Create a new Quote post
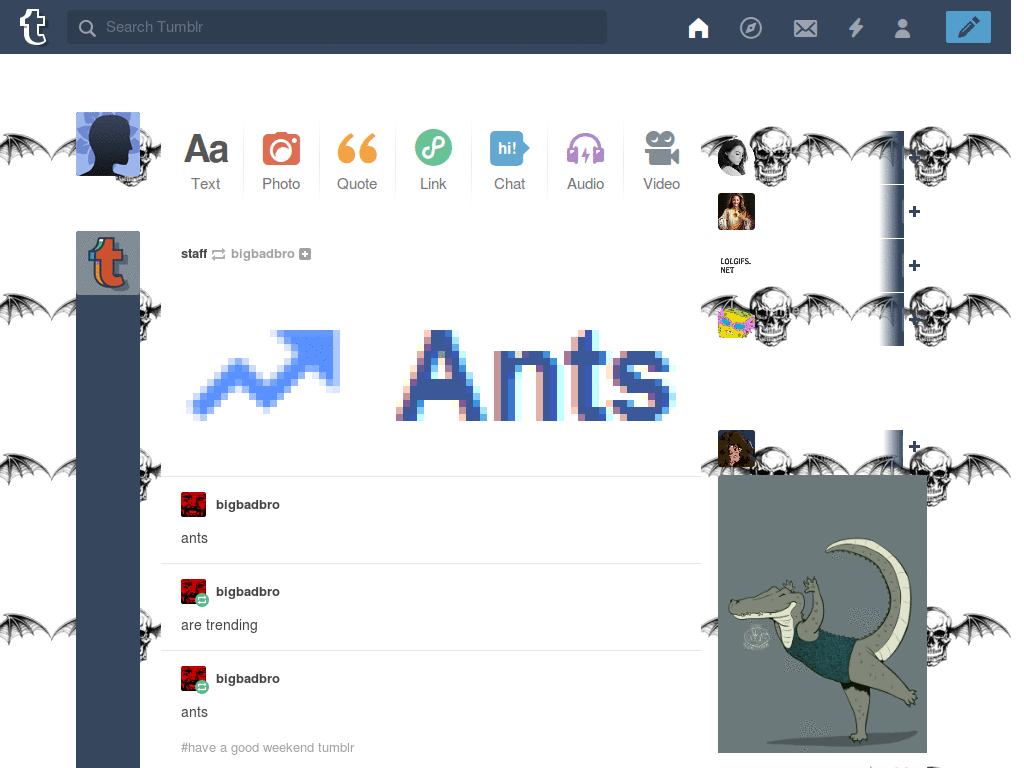Image resolution: width=1024 pixels, height=768 pixels. tap(357, 161)
